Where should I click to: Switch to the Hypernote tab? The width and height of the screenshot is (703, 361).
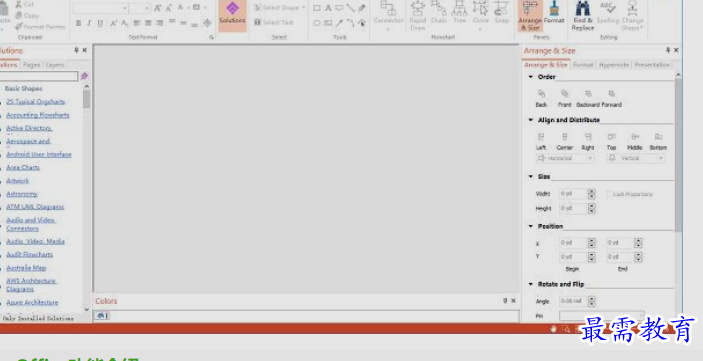coord(614,65)
